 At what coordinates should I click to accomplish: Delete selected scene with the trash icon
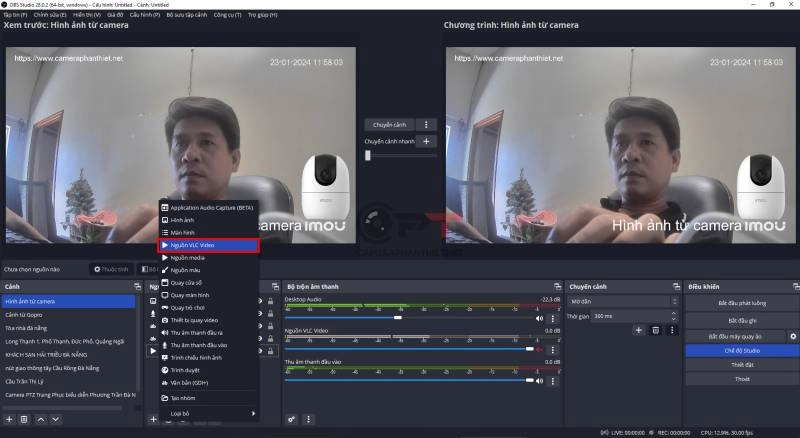24,419
